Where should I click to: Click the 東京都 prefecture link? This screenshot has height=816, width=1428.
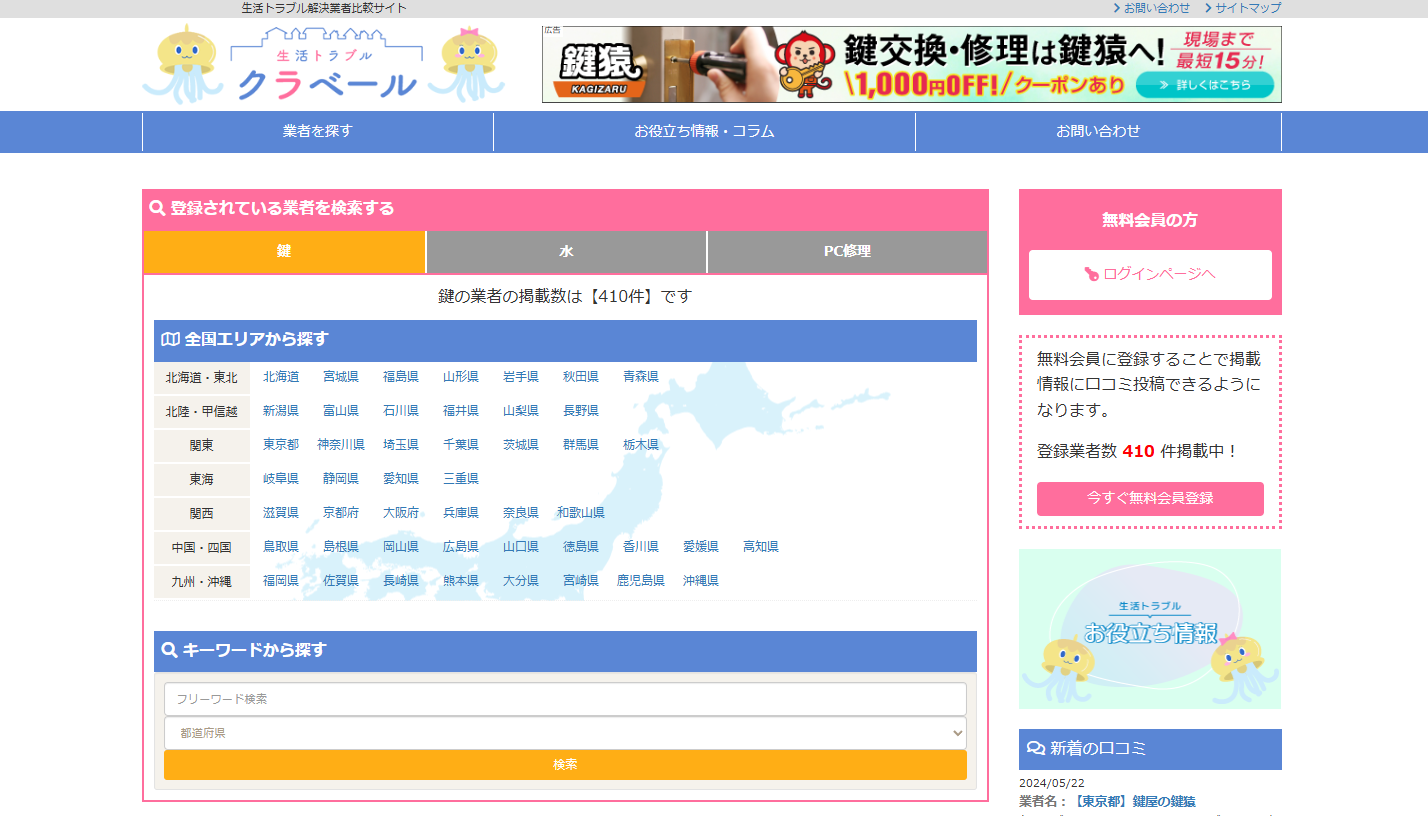click(x=281, y=445)
